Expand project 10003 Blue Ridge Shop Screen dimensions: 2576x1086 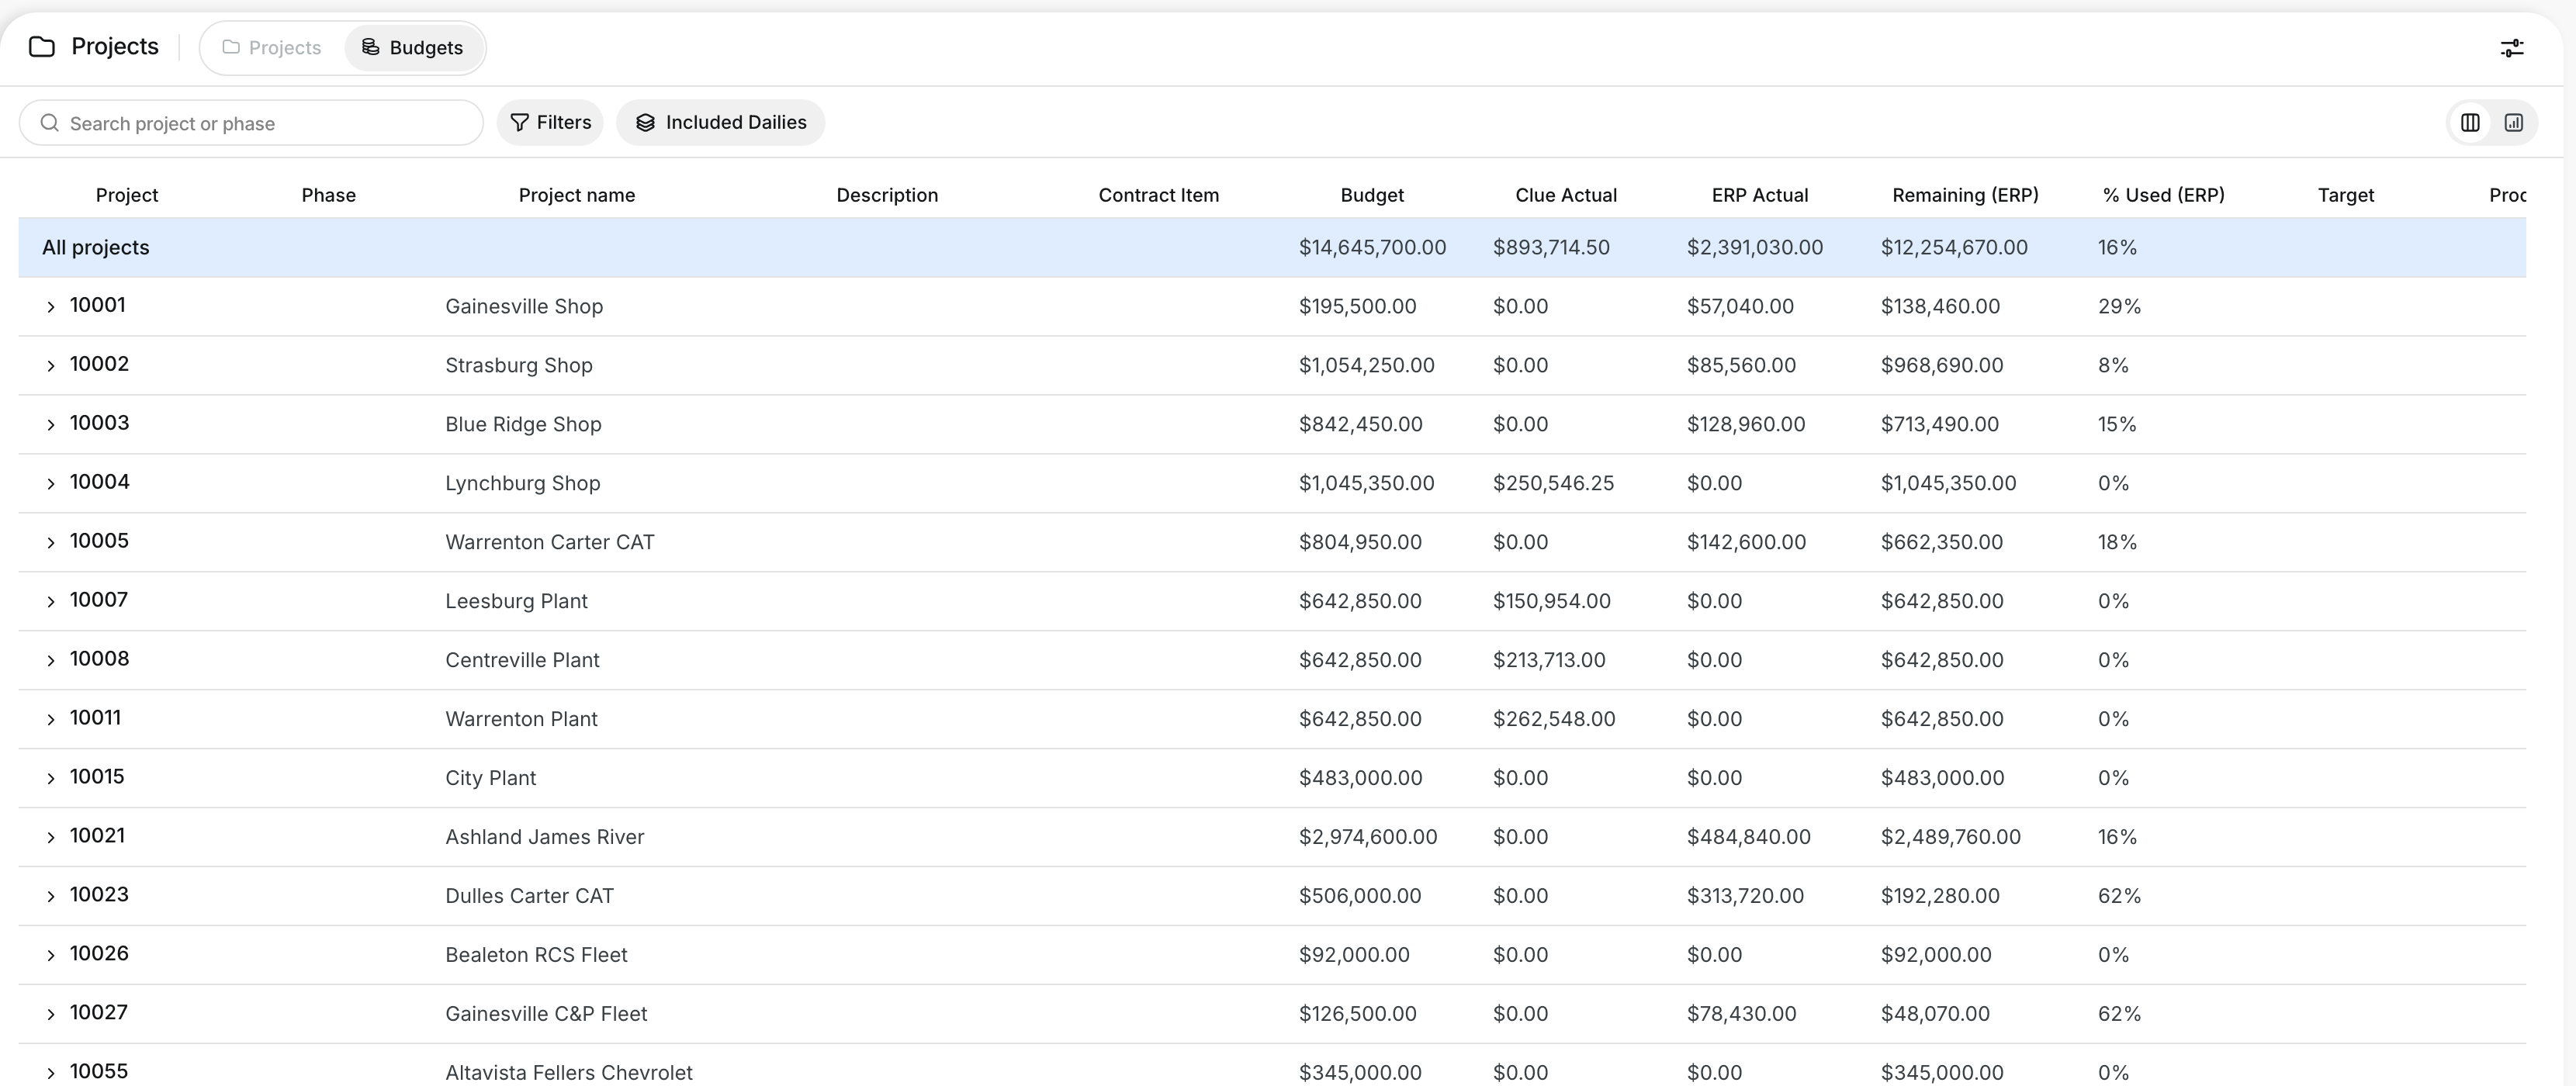(x=51, y=425)
